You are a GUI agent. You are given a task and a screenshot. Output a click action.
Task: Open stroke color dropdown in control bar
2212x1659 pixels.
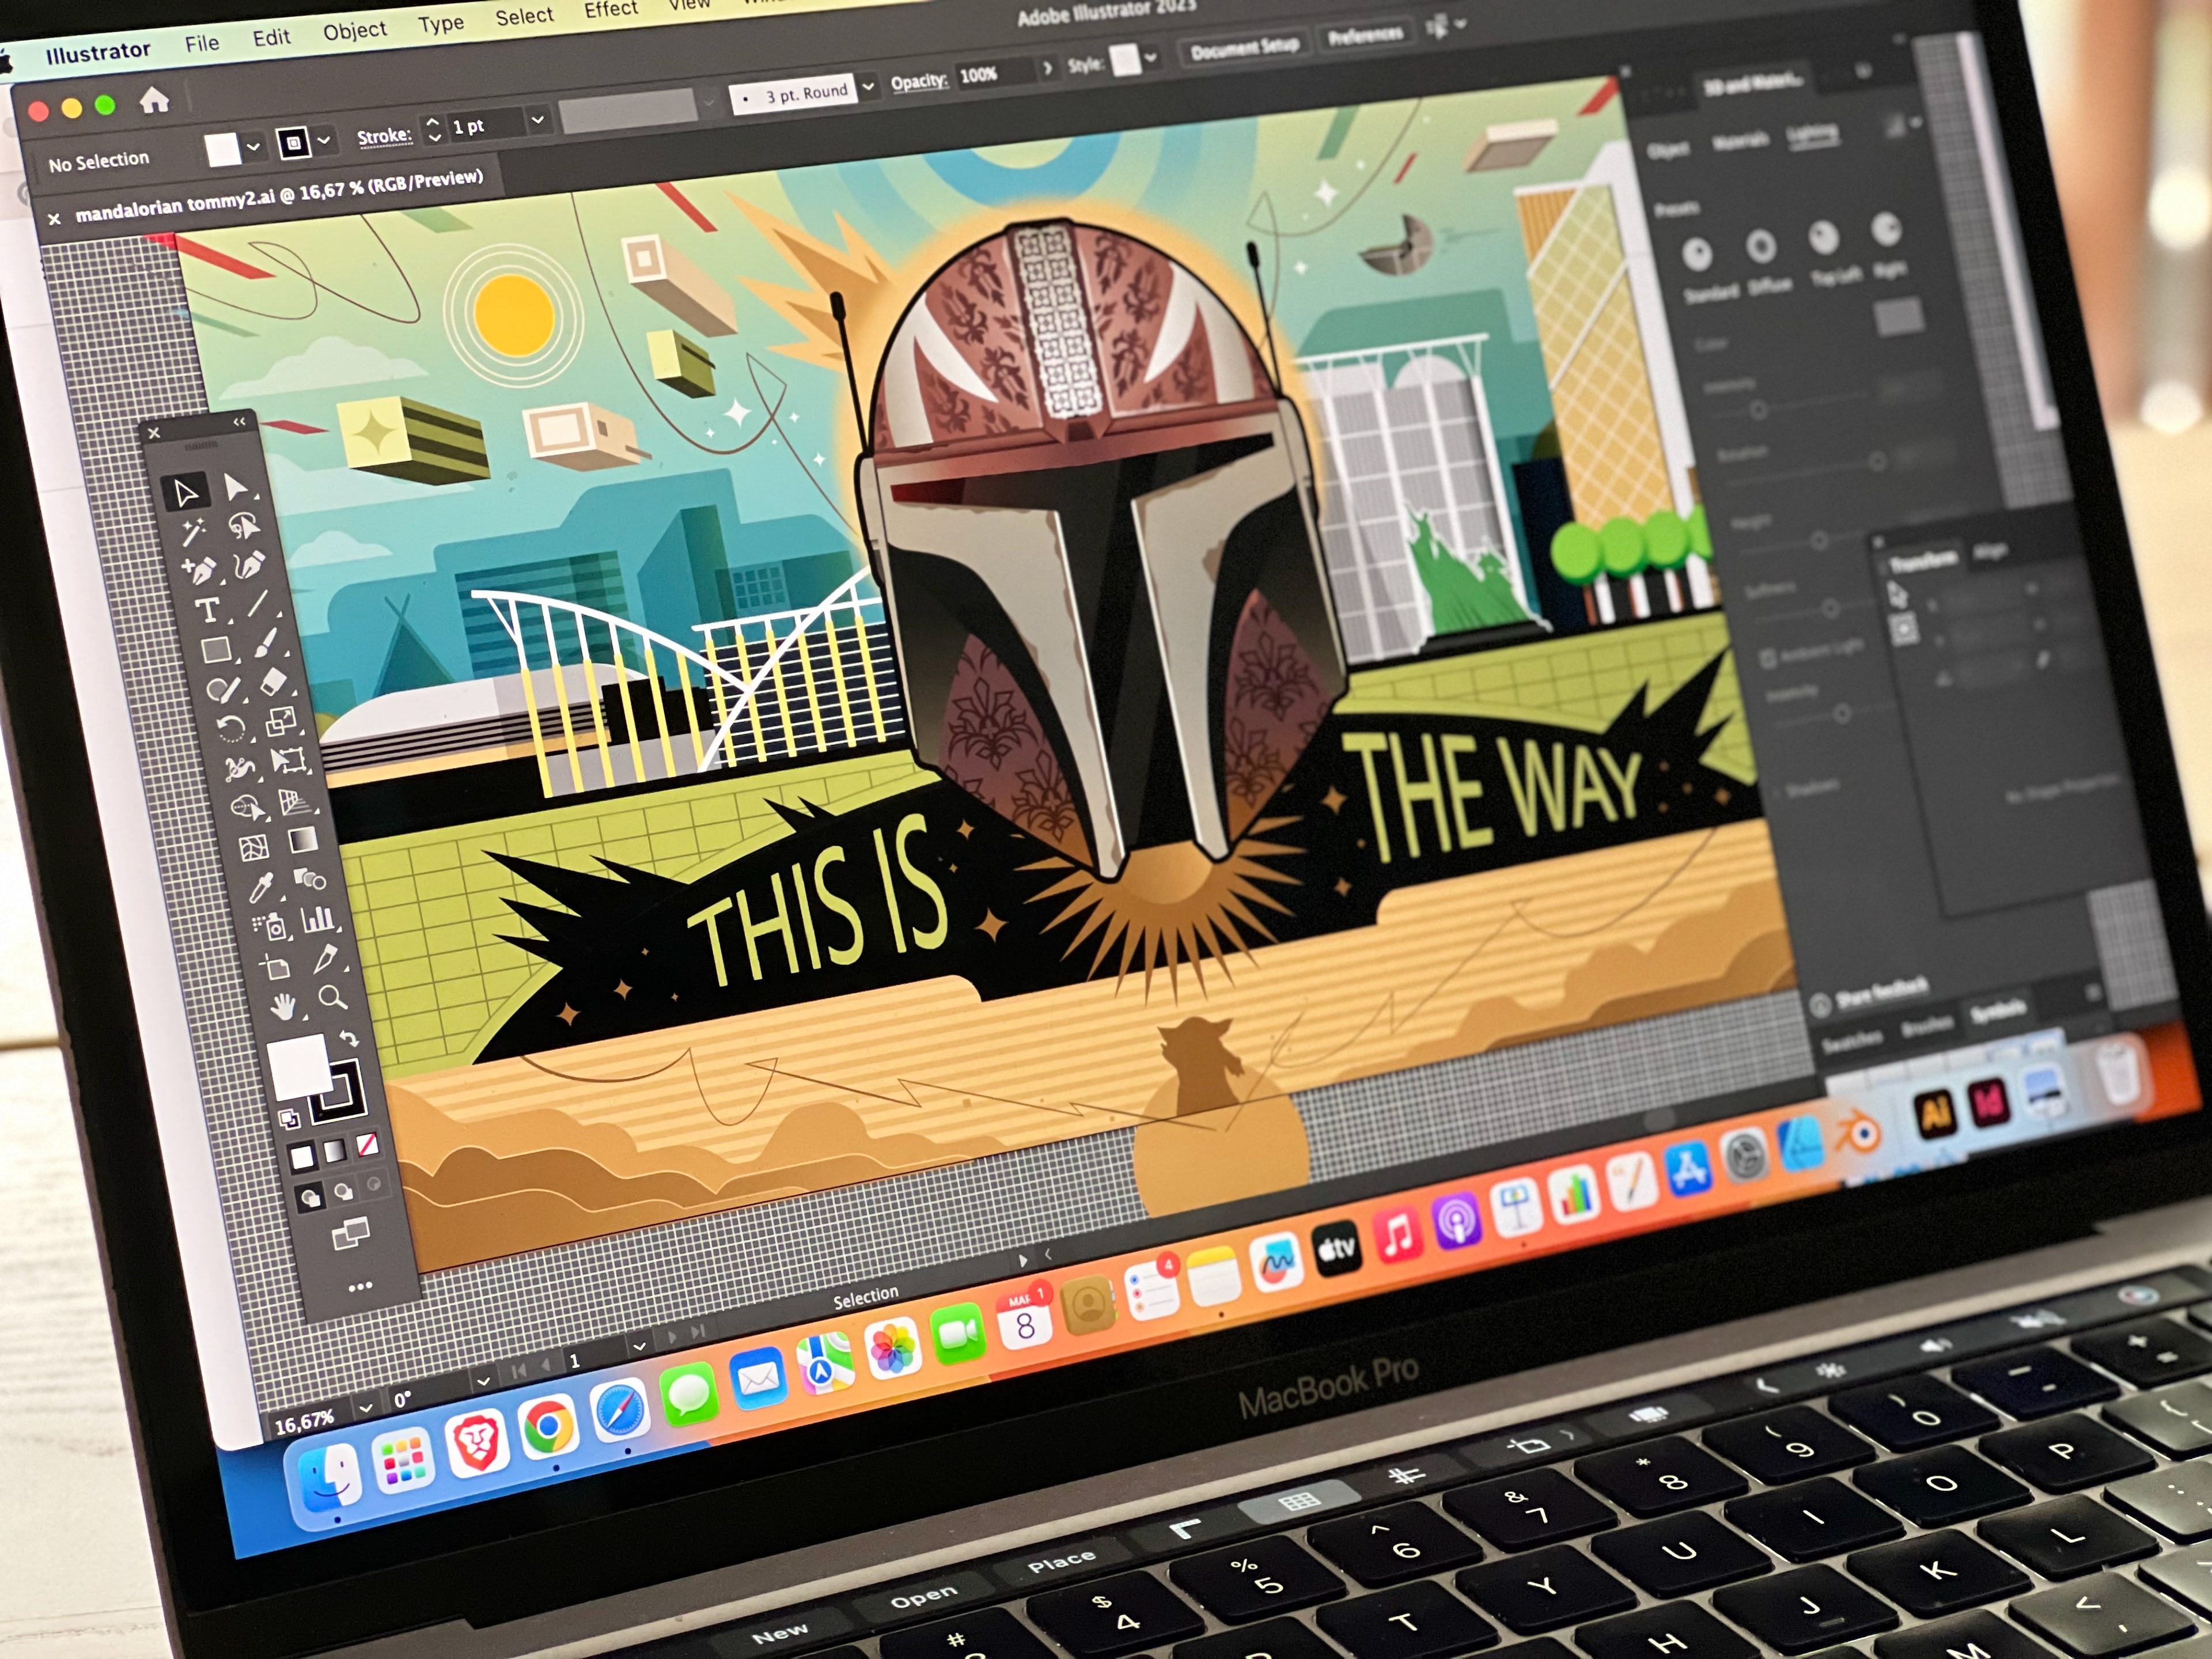324,141
